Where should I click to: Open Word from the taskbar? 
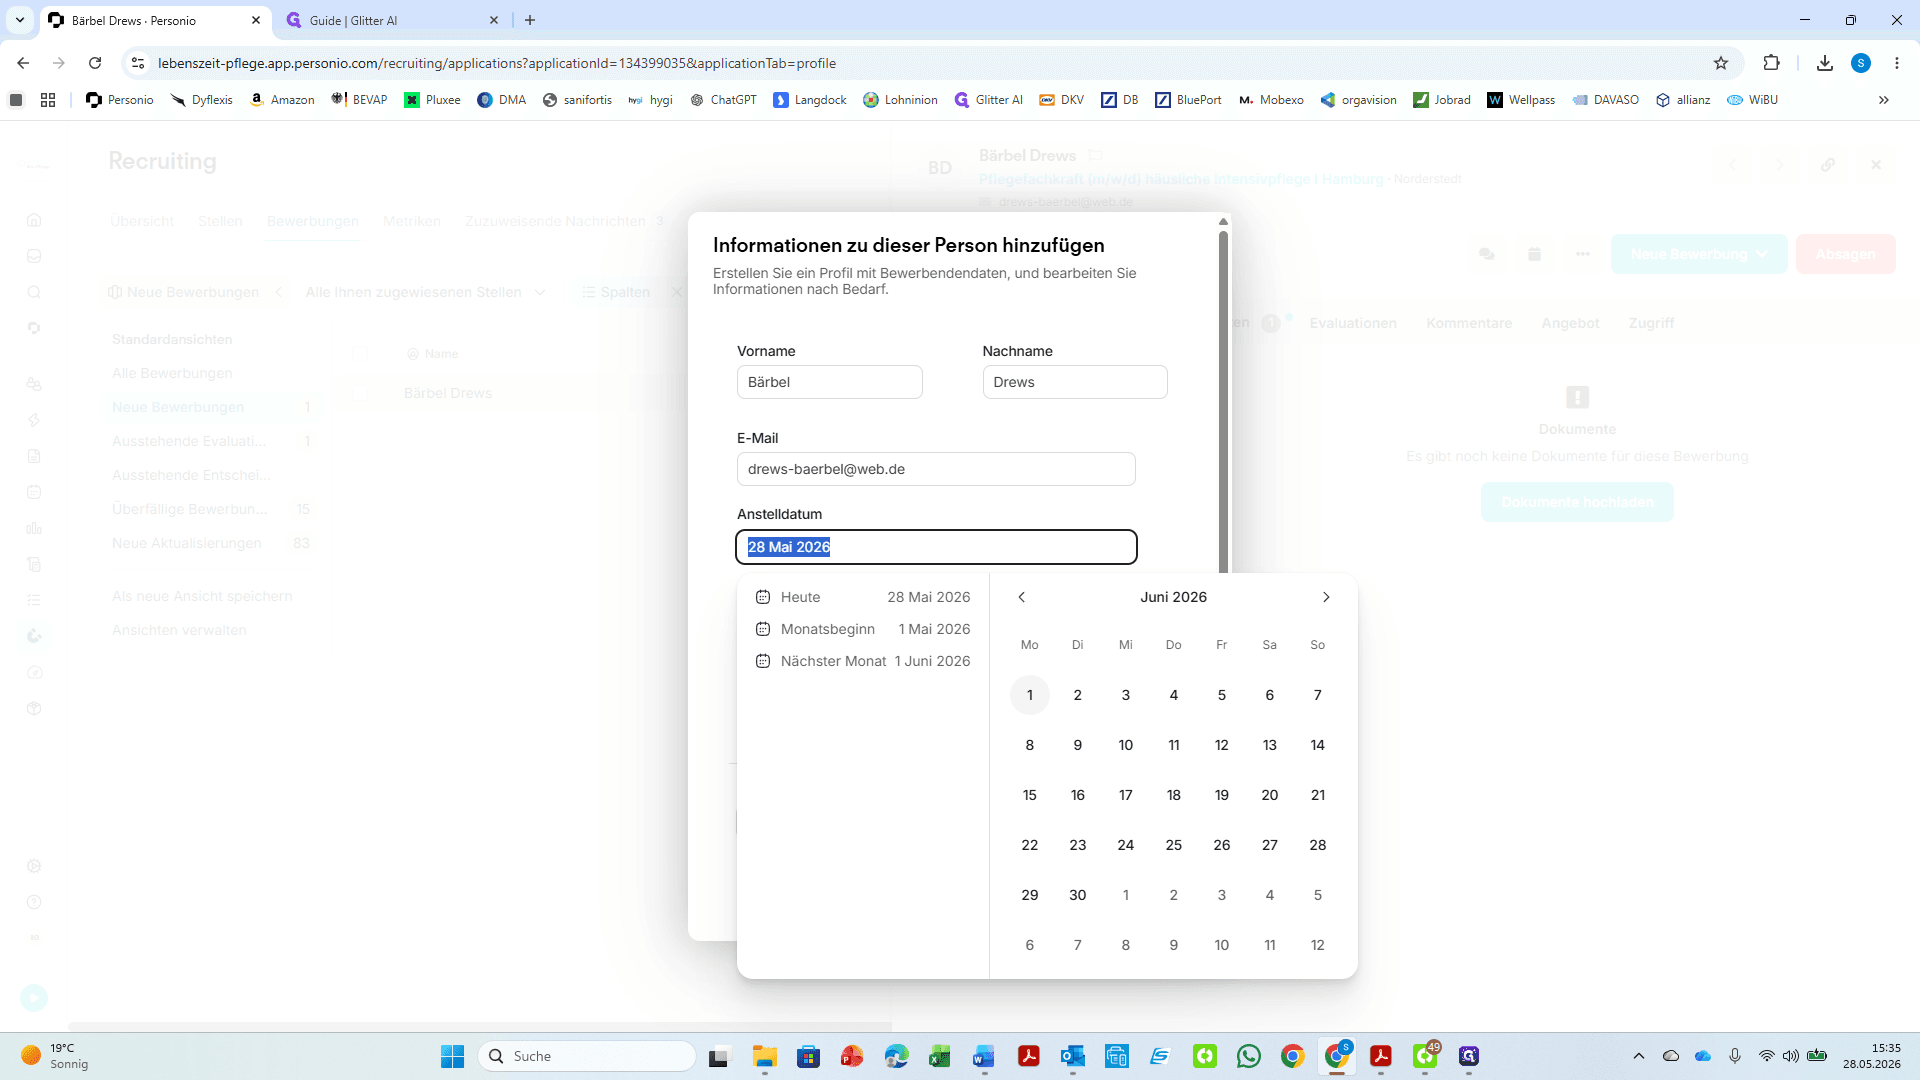pyautogui.click(x=984, y=1056)
